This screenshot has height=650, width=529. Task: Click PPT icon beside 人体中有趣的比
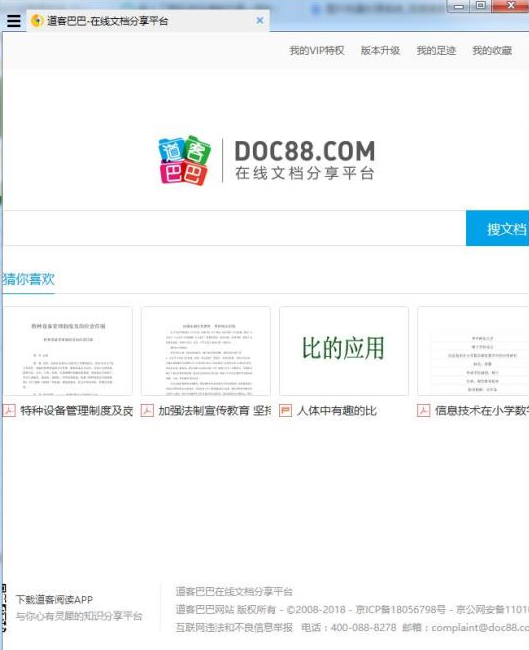coord(285,411)
